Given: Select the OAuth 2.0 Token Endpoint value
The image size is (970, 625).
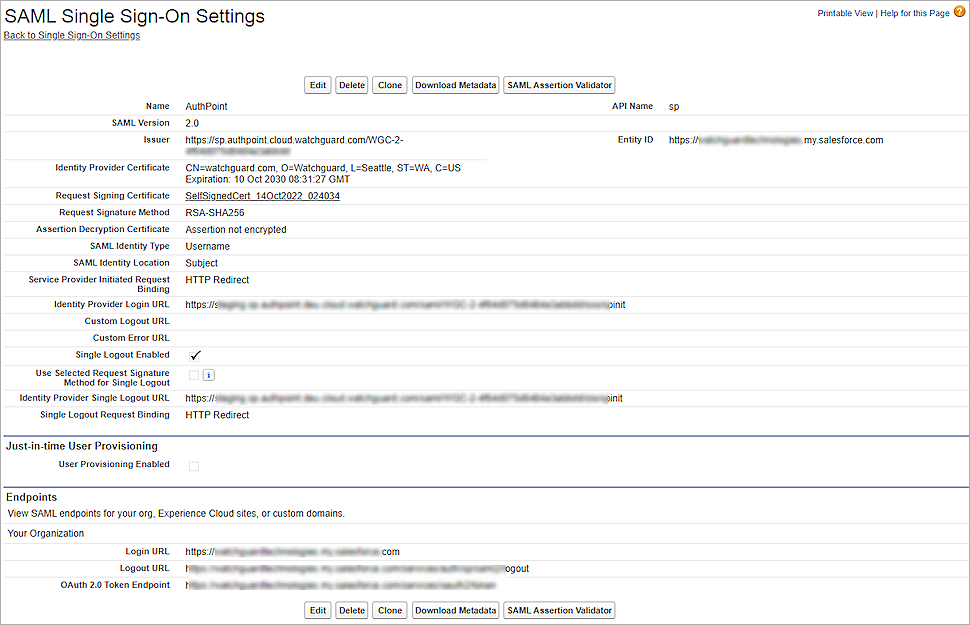Looking at the screenshot, I should point(340,585).
